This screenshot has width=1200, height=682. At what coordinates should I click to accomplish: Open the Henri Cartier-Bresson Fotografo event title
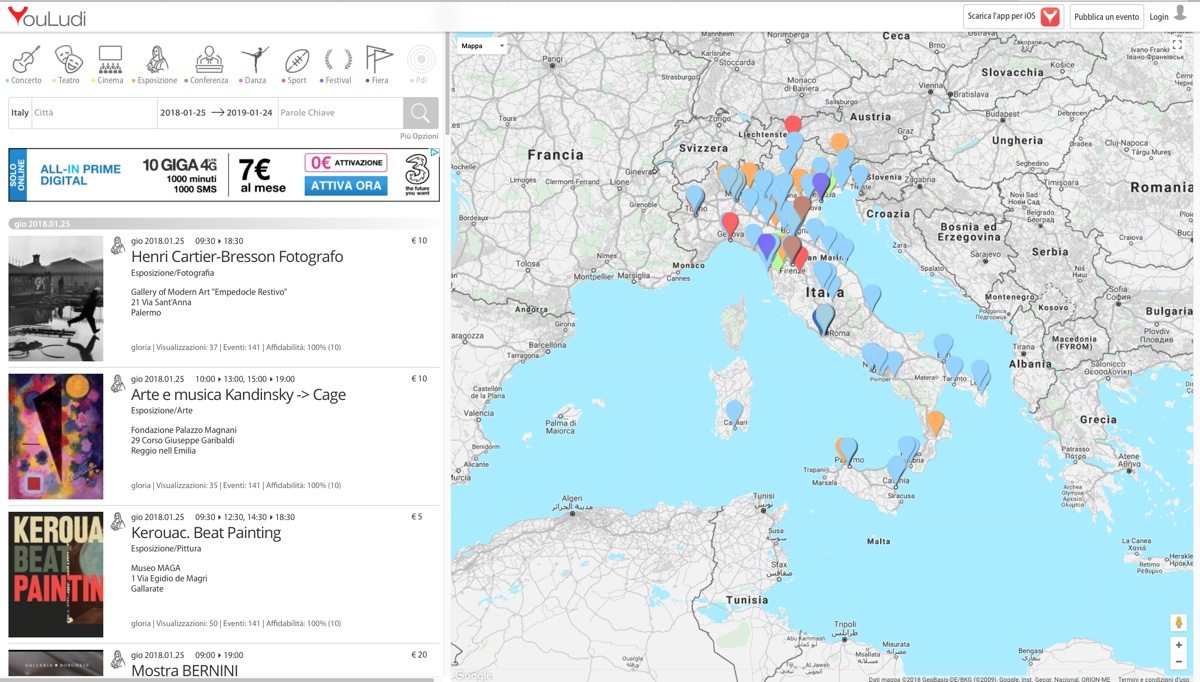[237, 257]
